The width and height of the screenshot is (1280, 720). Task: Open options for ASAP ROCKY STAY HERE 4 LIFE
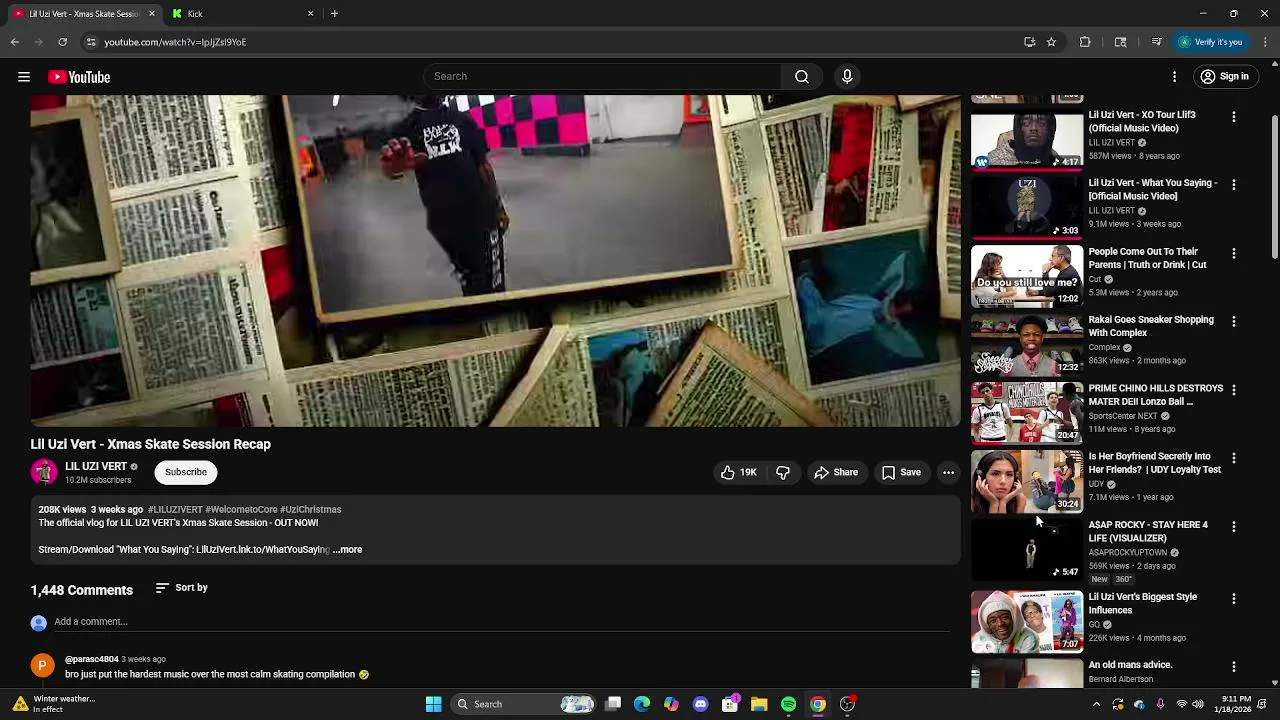coord(1233,527)
